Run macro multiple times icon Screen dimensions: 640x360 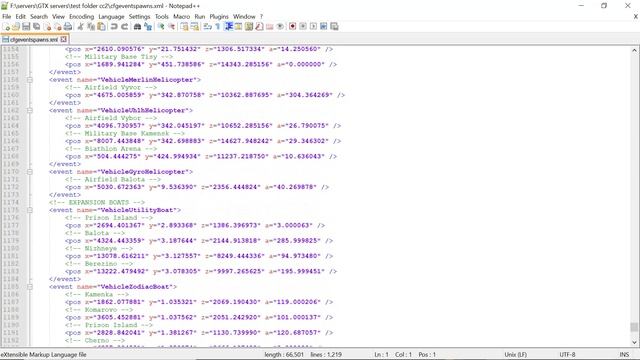point(324,27)
